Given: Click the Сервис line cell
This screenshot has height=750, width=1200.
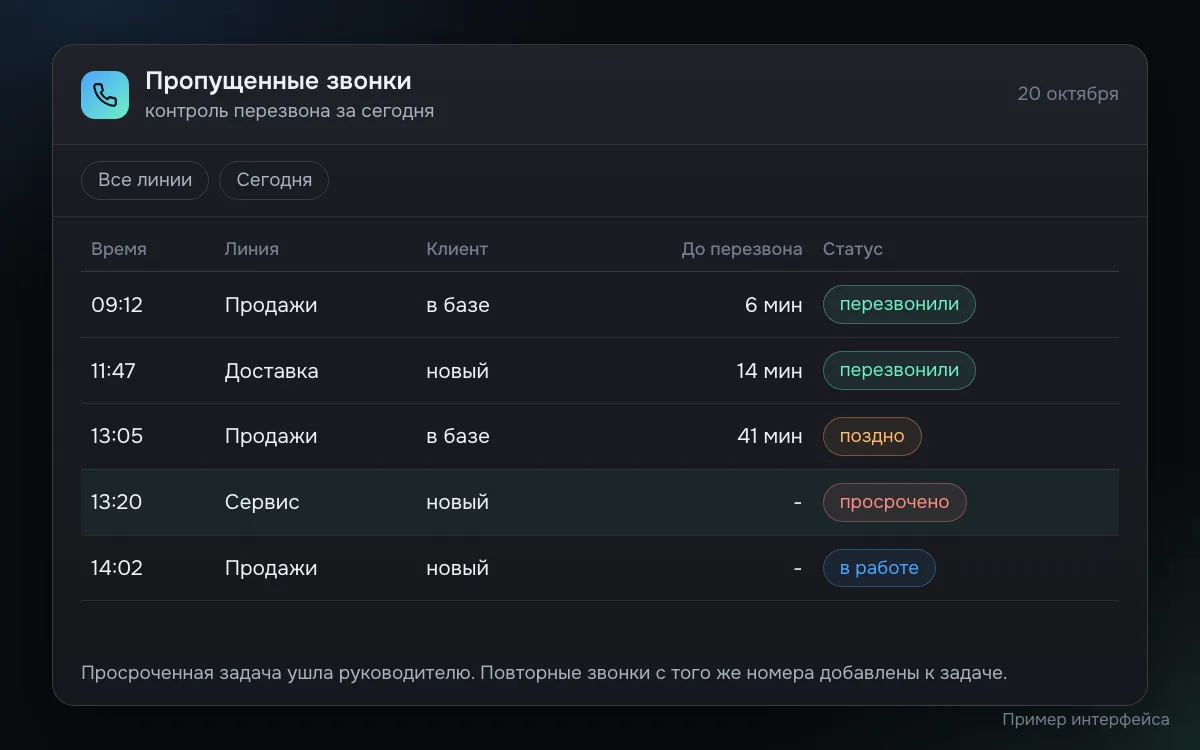Looking at the screenshot, I should [262, 502].
